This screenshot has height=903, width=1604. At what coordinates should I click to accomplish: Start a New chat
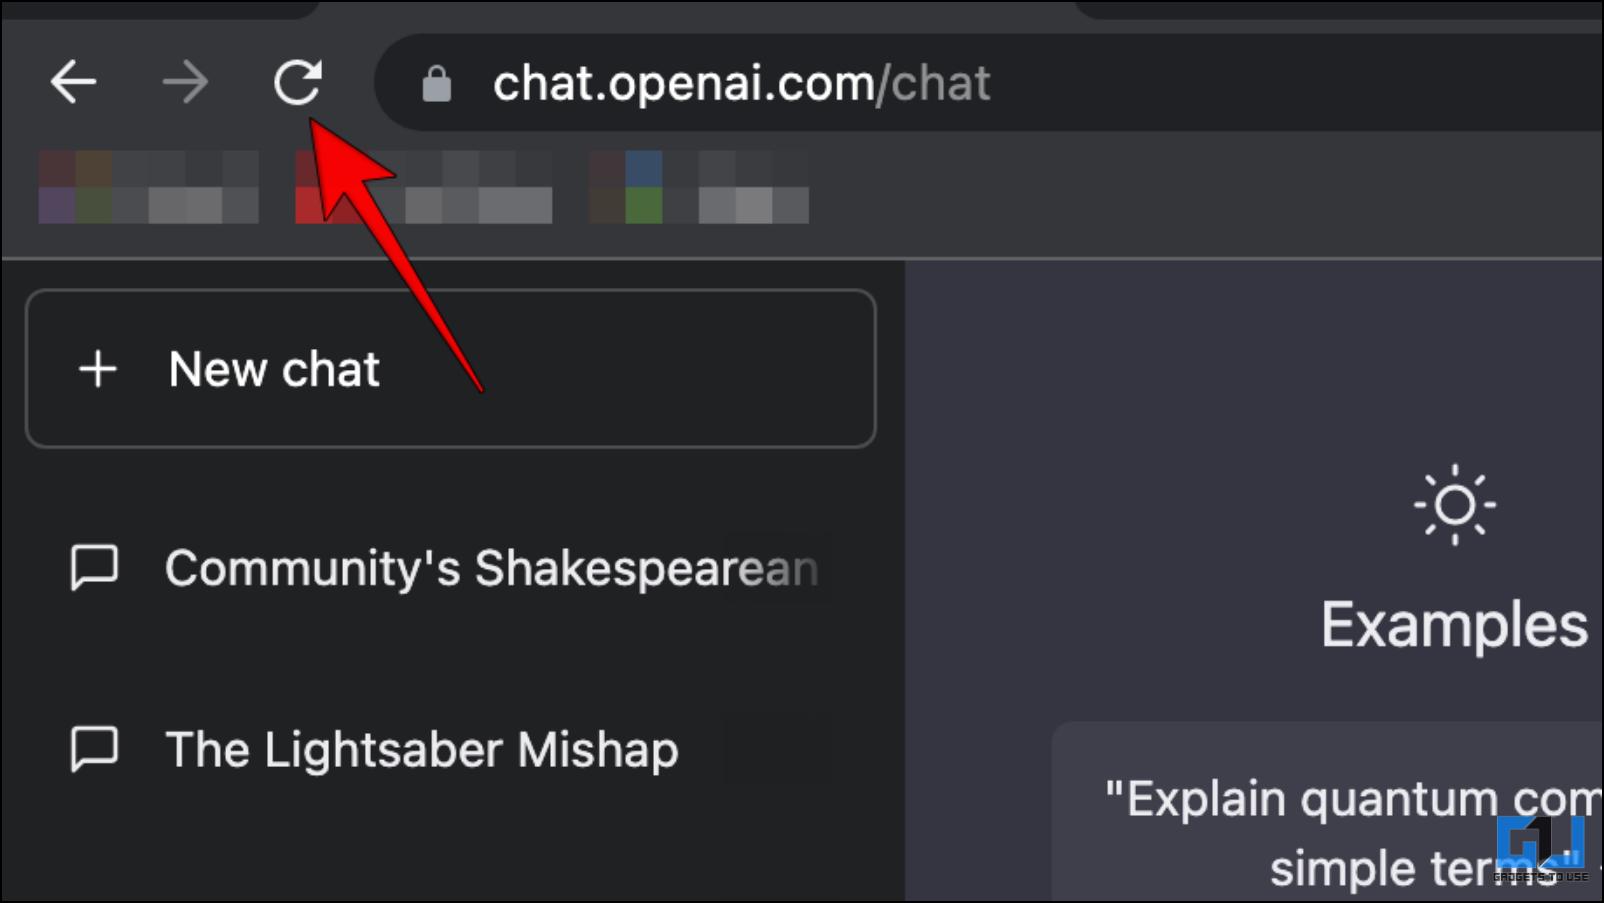(x=451, y=369)
